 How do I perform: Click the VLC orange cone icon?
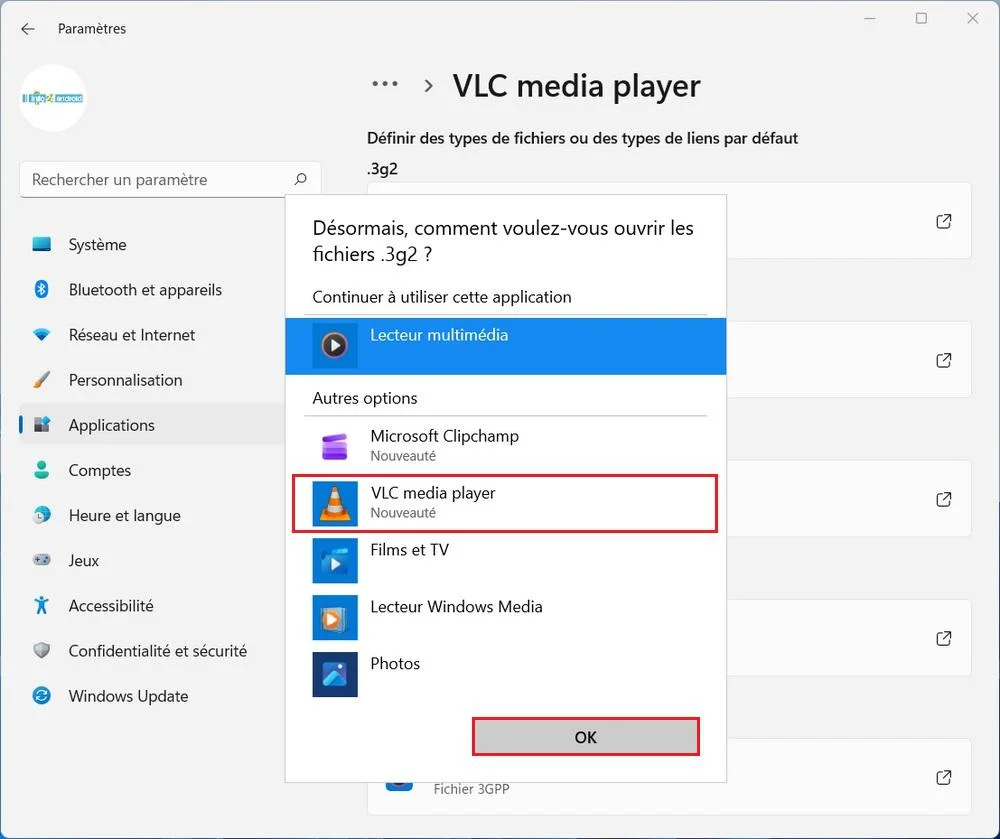pyautogui.click(x=335, y=504)
